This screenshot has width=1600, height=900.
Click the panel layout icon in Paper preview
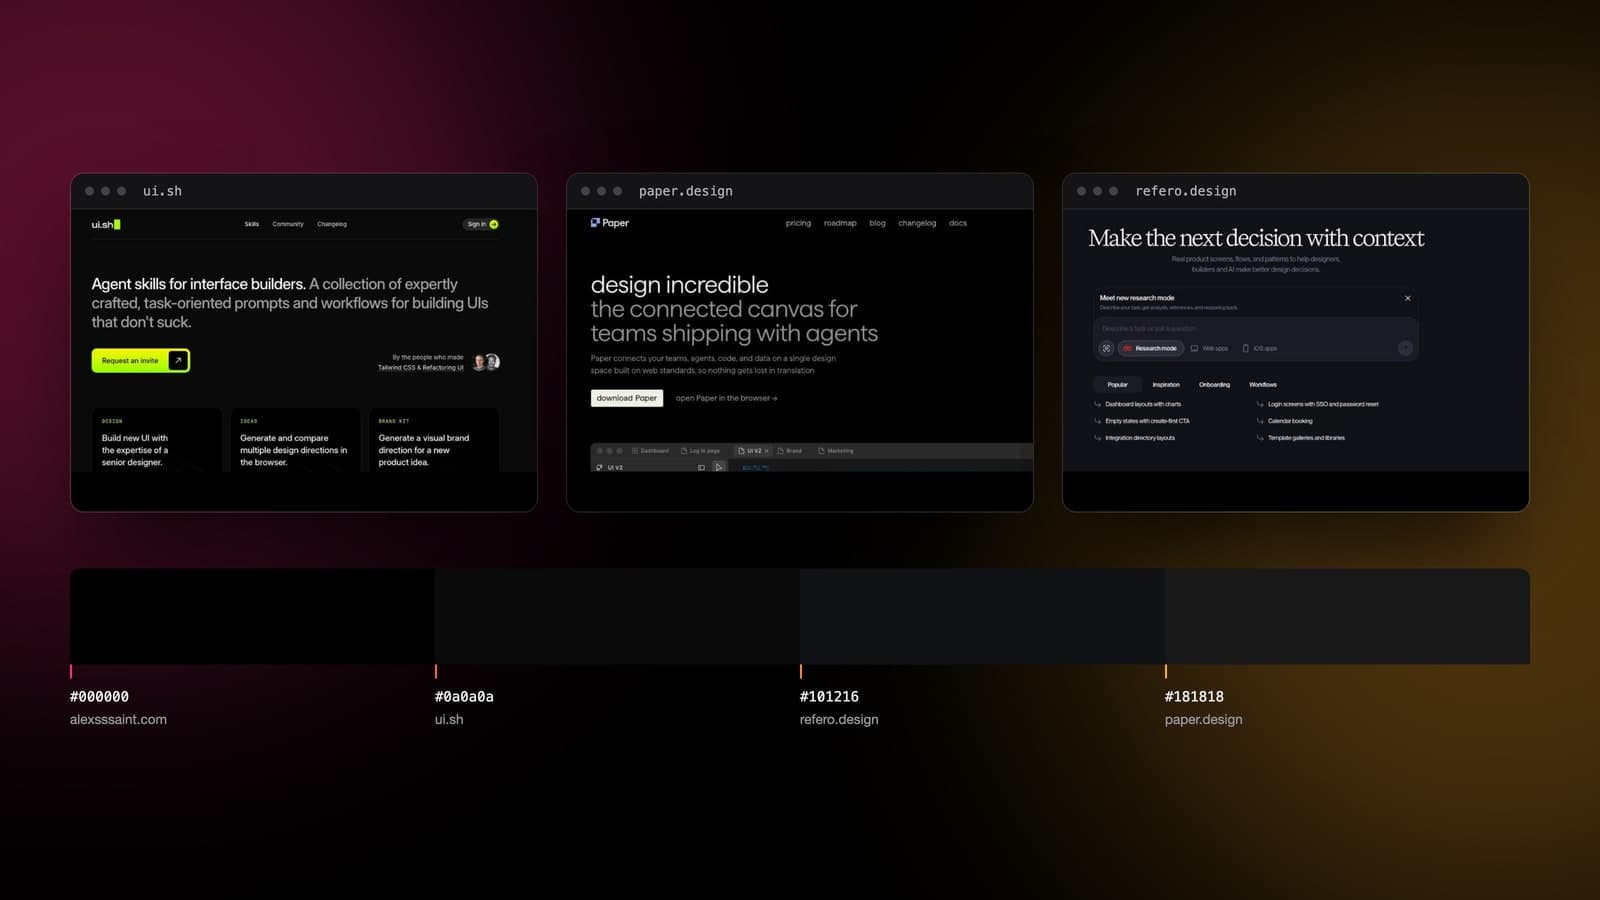point(701,467)
